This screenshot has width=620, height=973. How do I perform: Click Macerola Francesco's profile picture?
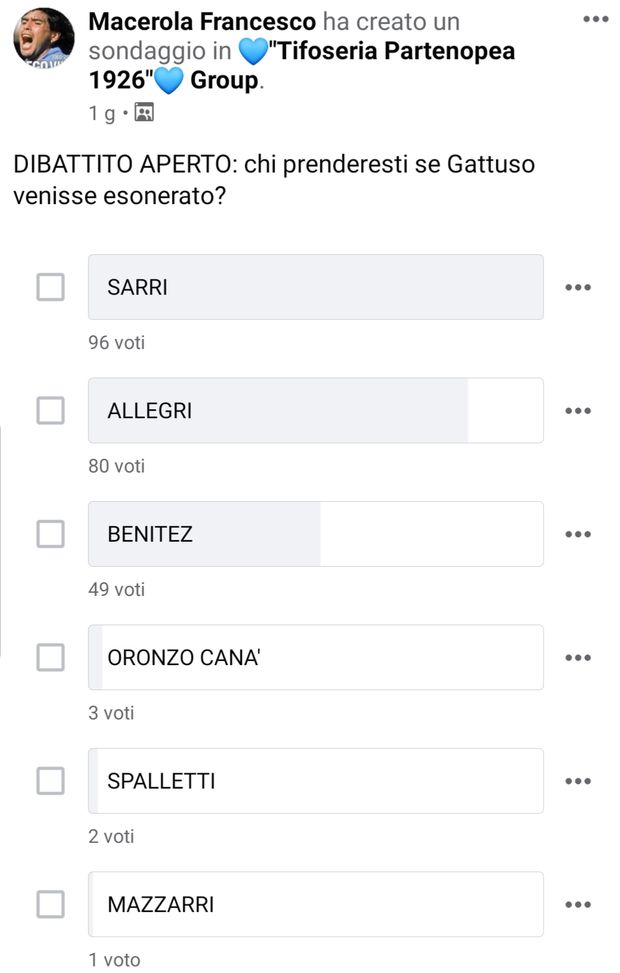tap(43, 38)
